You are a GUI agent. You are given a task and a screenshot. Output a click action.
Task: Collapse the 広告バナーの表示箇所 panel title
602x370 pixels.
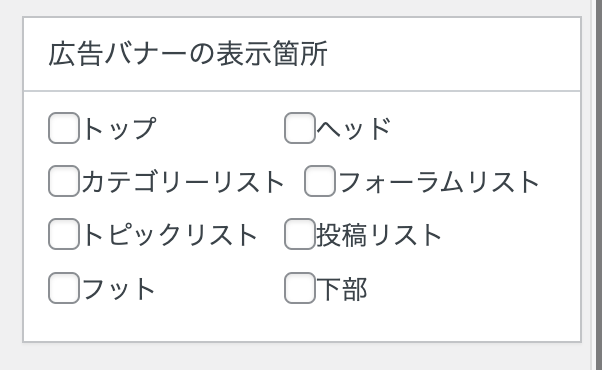(188, 54)
